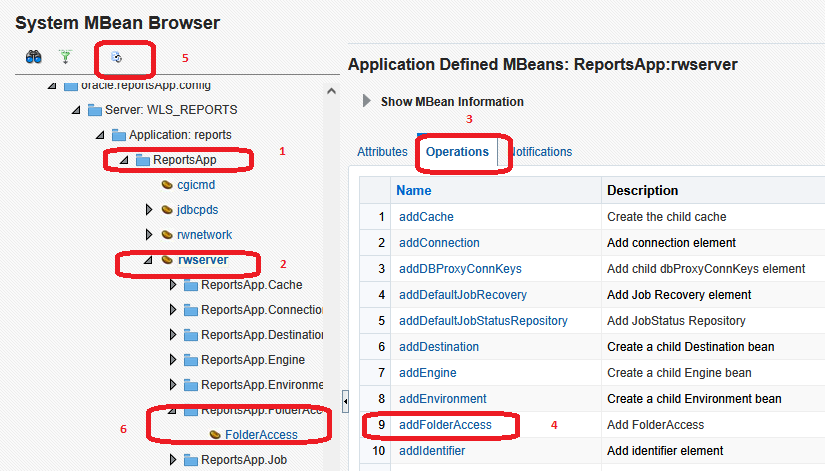
Task: Open the Notifications tab
Action: point(540,152)
